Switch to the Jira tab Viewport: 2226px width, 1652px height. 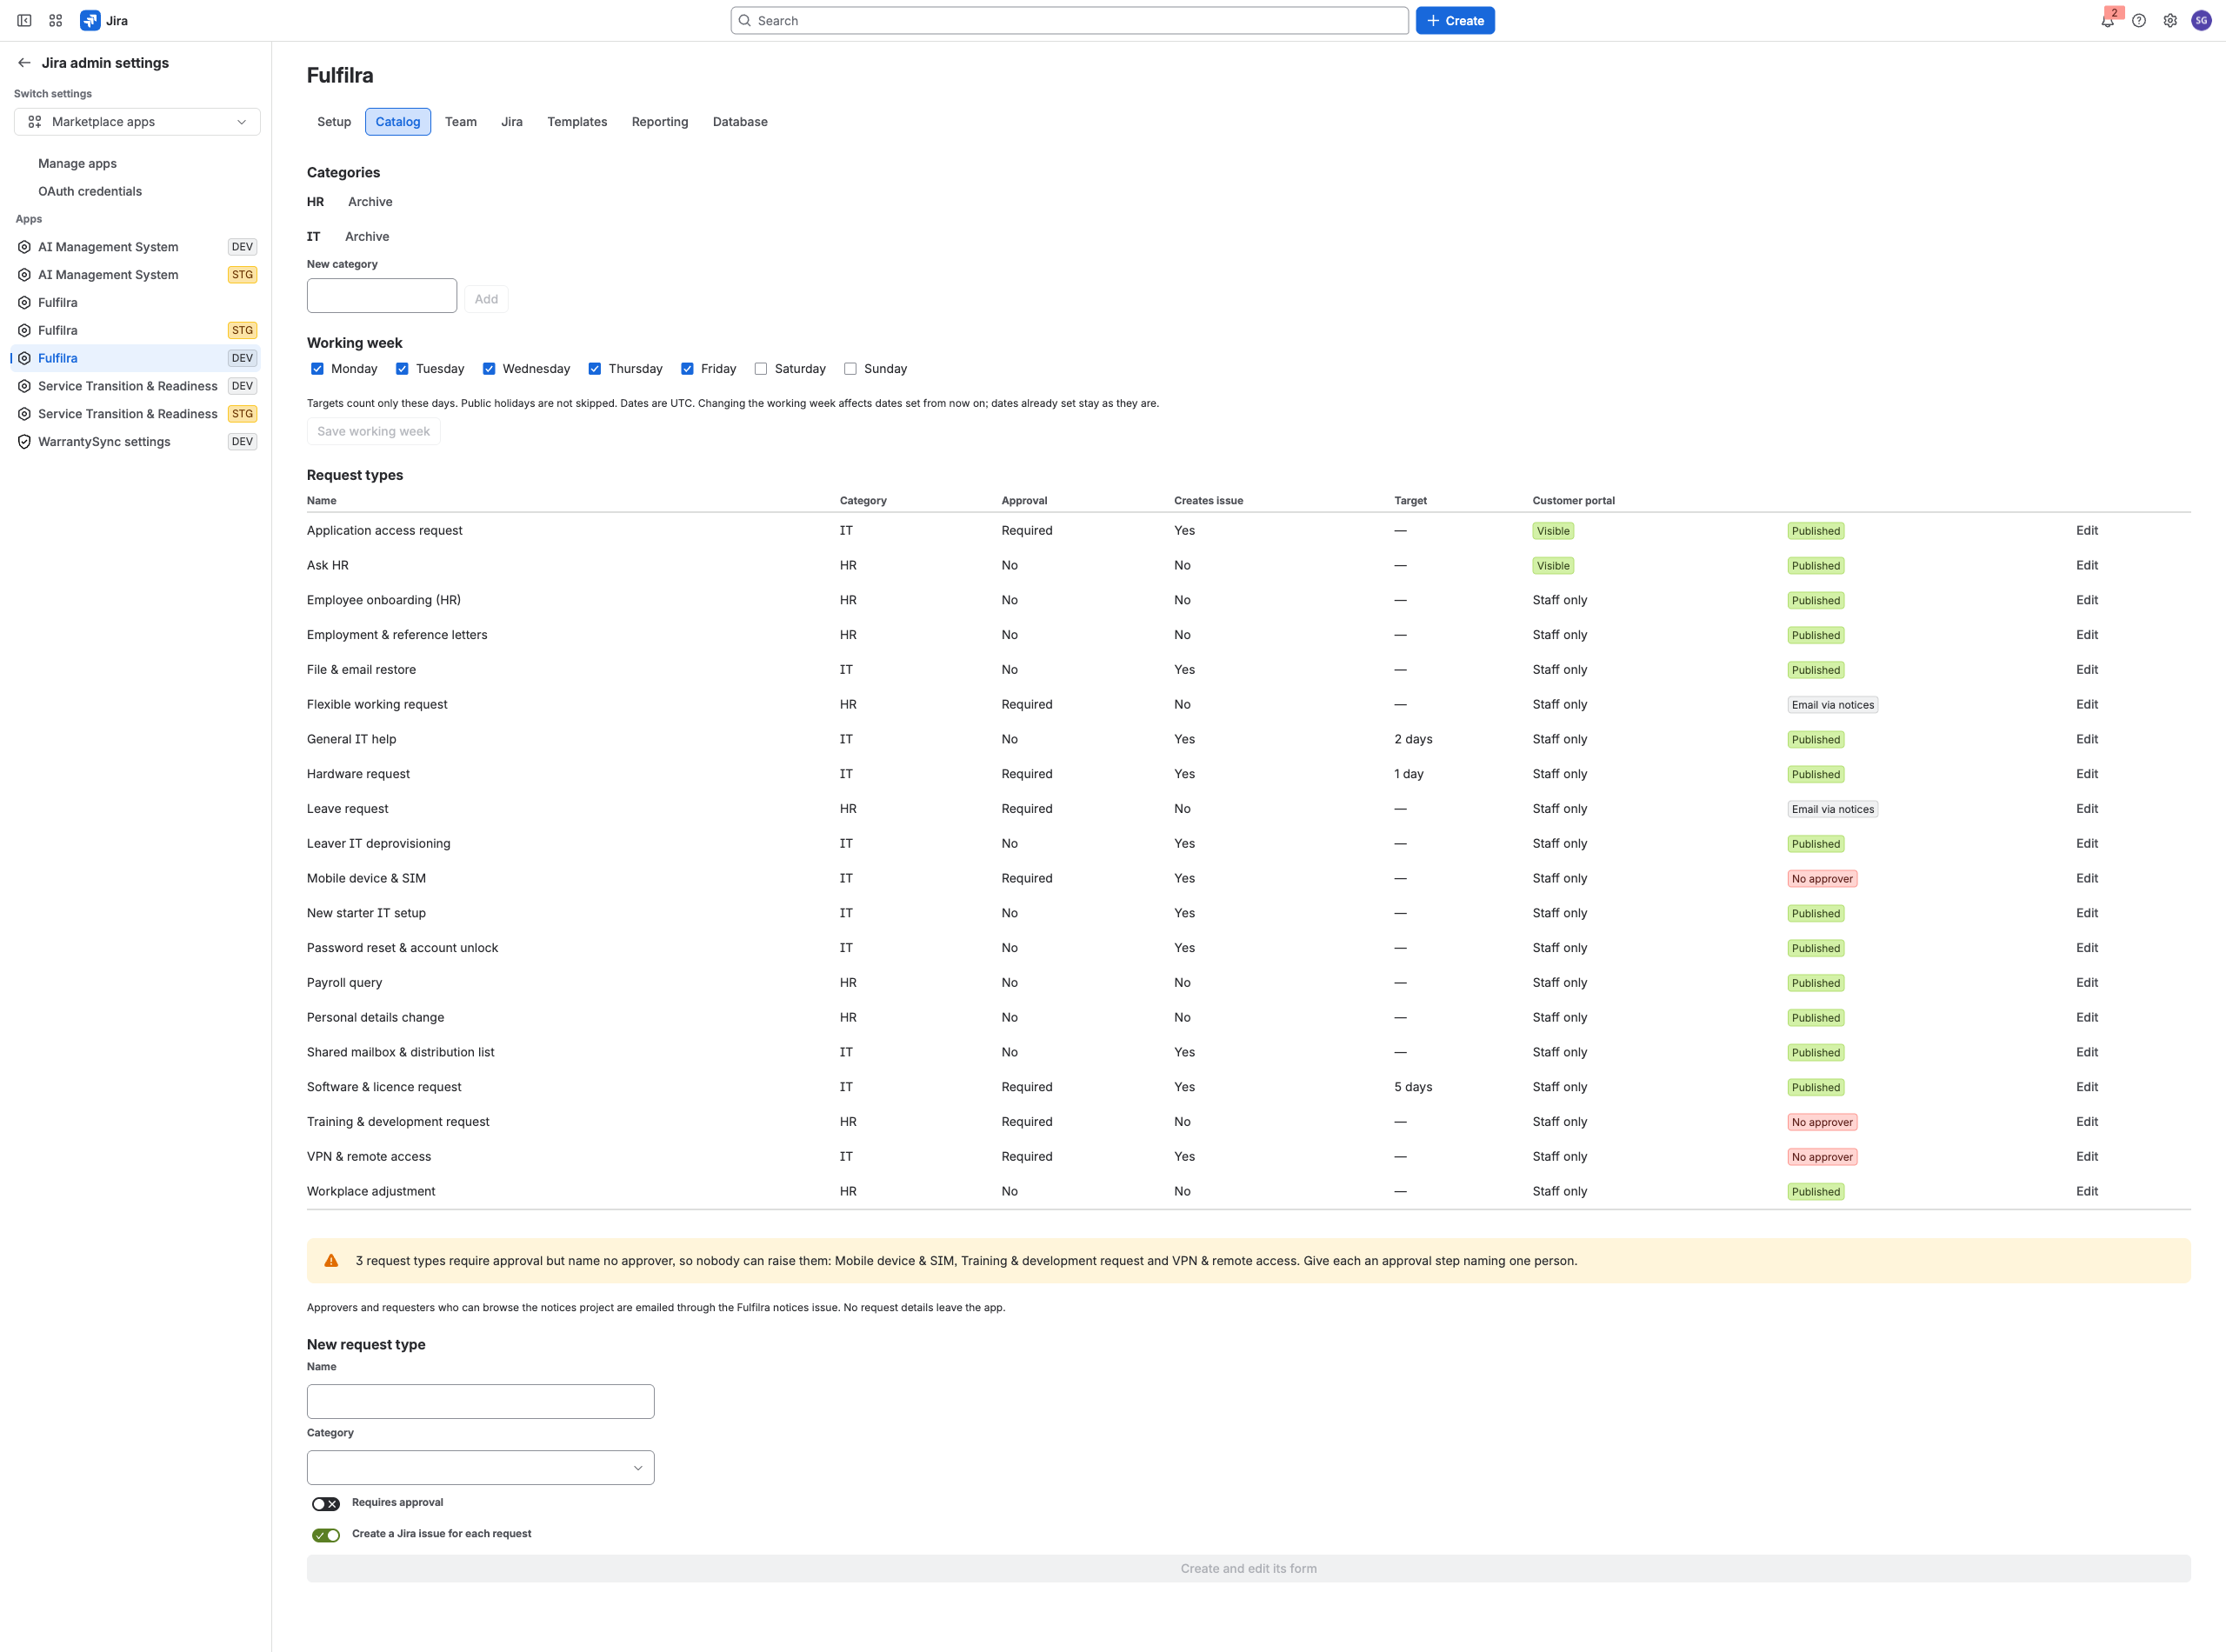512,122
